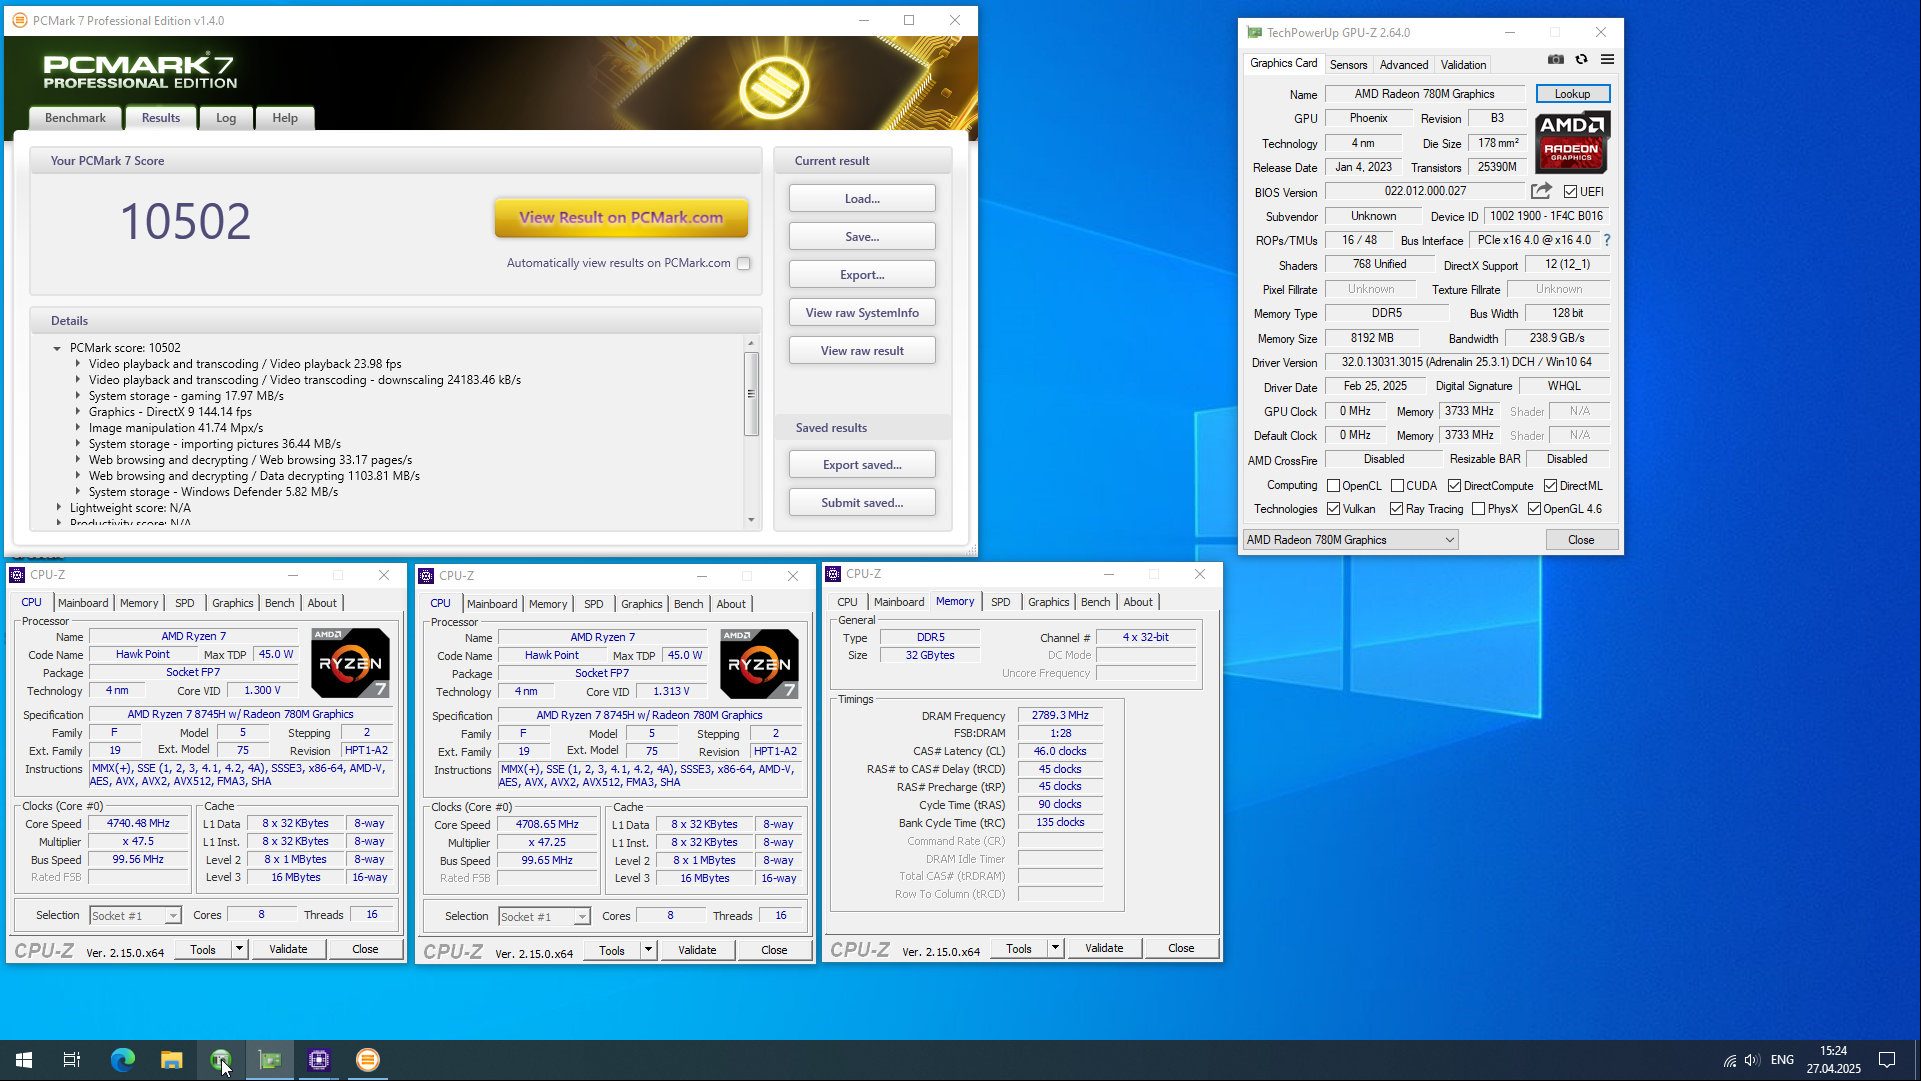Click the GPU Name field in GPU-Z
Screen dimensions: 1921x1081
(x=1424, y=94)
